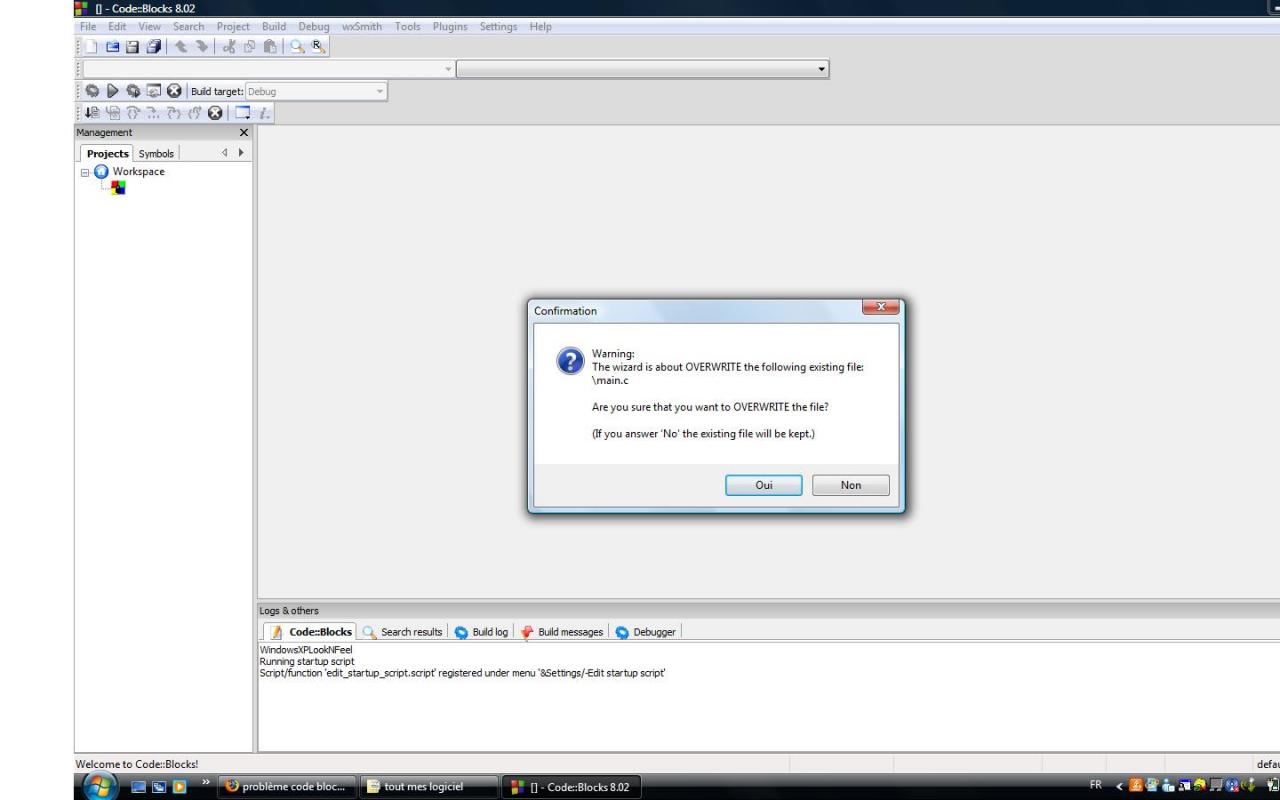Click the debugger Various info icon
Viewport: 1280px width, 800px height.
point(263,113)
